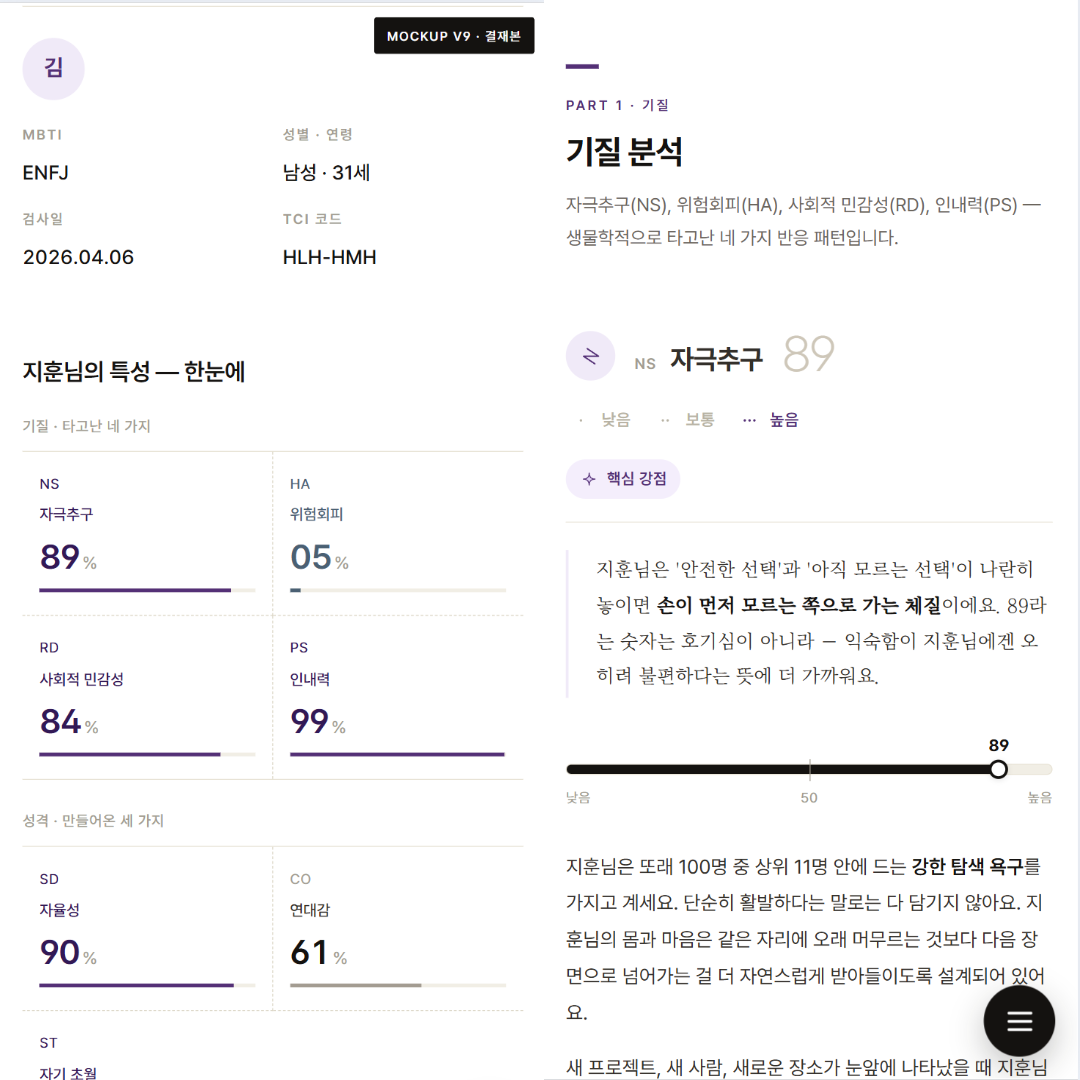Select the 낮음 level label
Viewport: 1080px width, 1080px height.
coord(615,420)
